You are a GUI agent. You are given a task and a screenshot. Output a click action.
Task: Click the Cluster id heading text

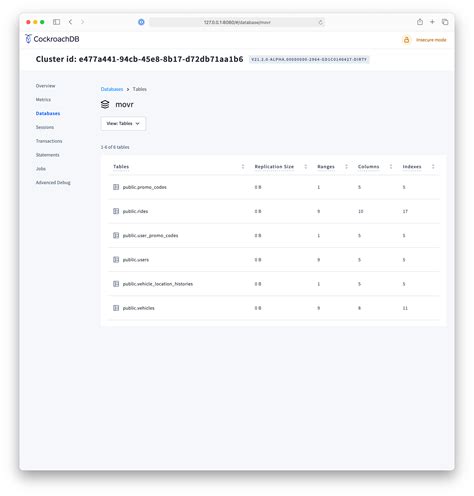point(139,59)
